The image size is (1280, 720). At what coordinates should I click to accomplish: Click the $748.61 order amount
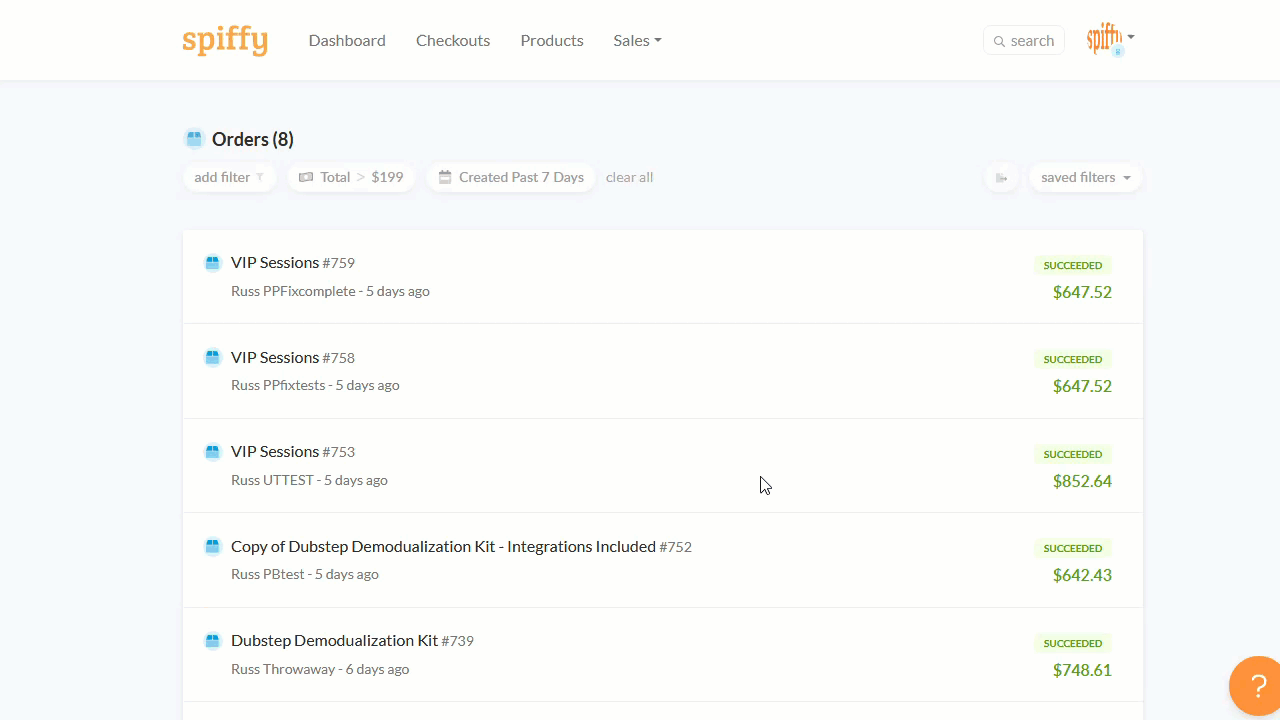1082,670
